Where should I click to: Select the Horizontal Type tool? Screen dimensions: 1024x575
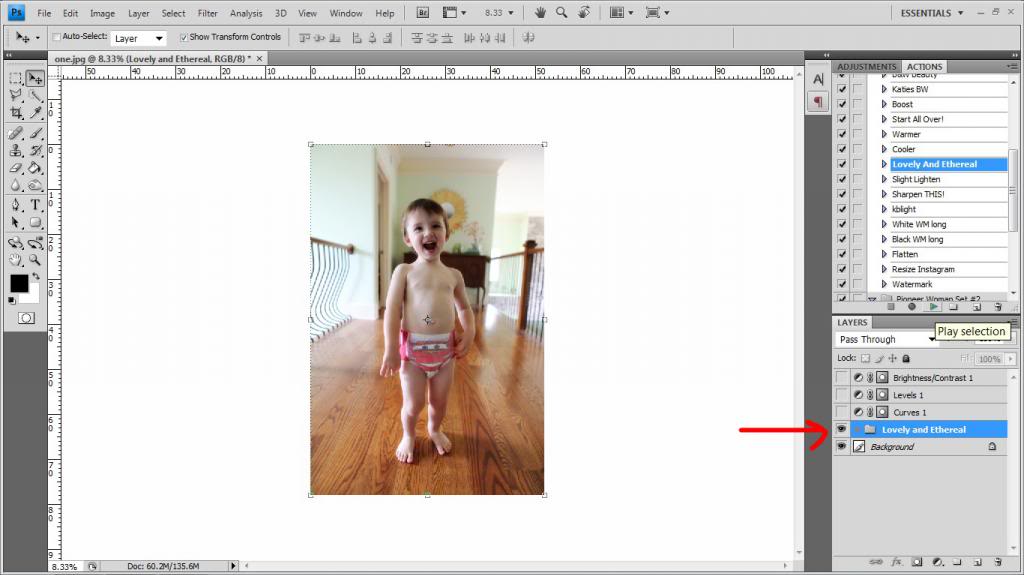tap(35, 205)
